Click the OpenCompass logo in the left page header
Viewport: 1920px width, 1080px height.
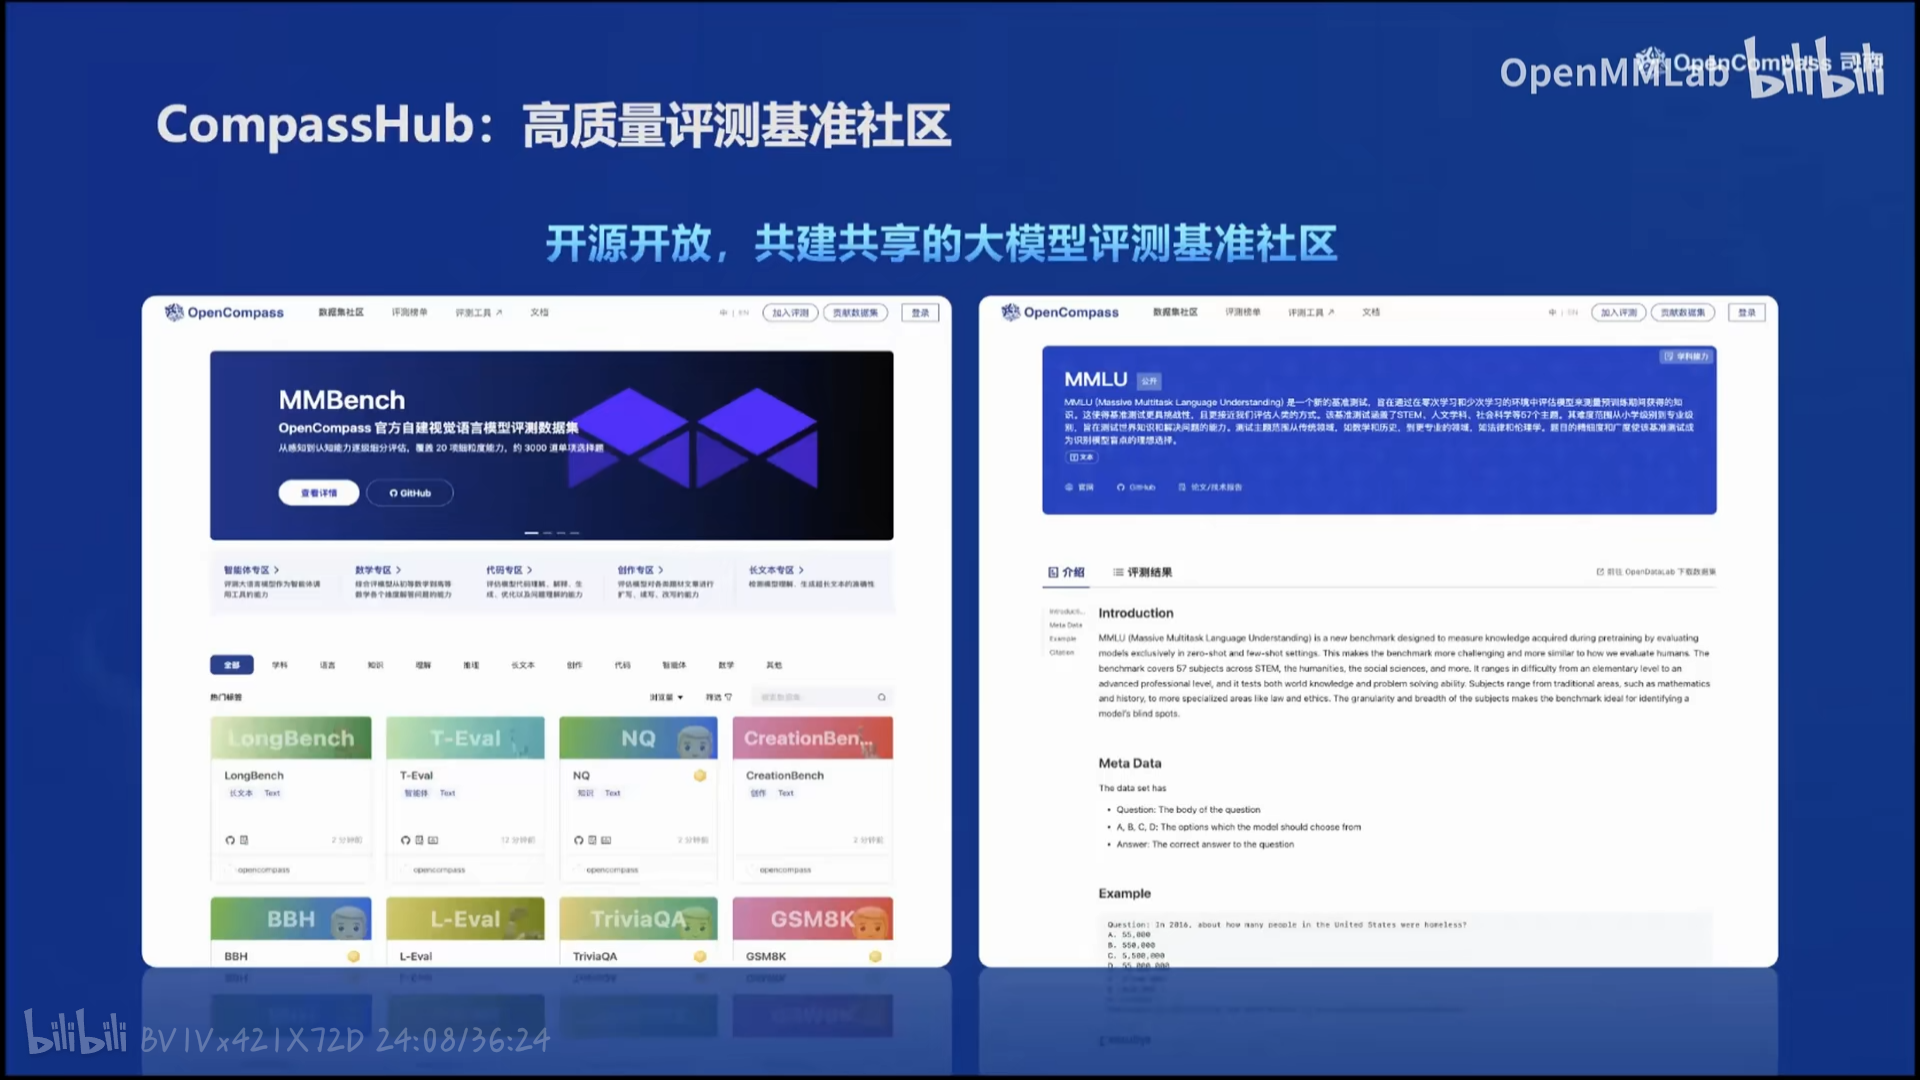[x=224, y=312]
